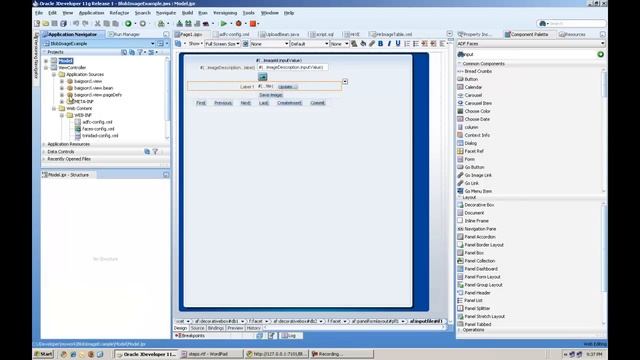Viewport: 640px width, 360px height.
Task: Open the Versioning menu
Action: 225,13
